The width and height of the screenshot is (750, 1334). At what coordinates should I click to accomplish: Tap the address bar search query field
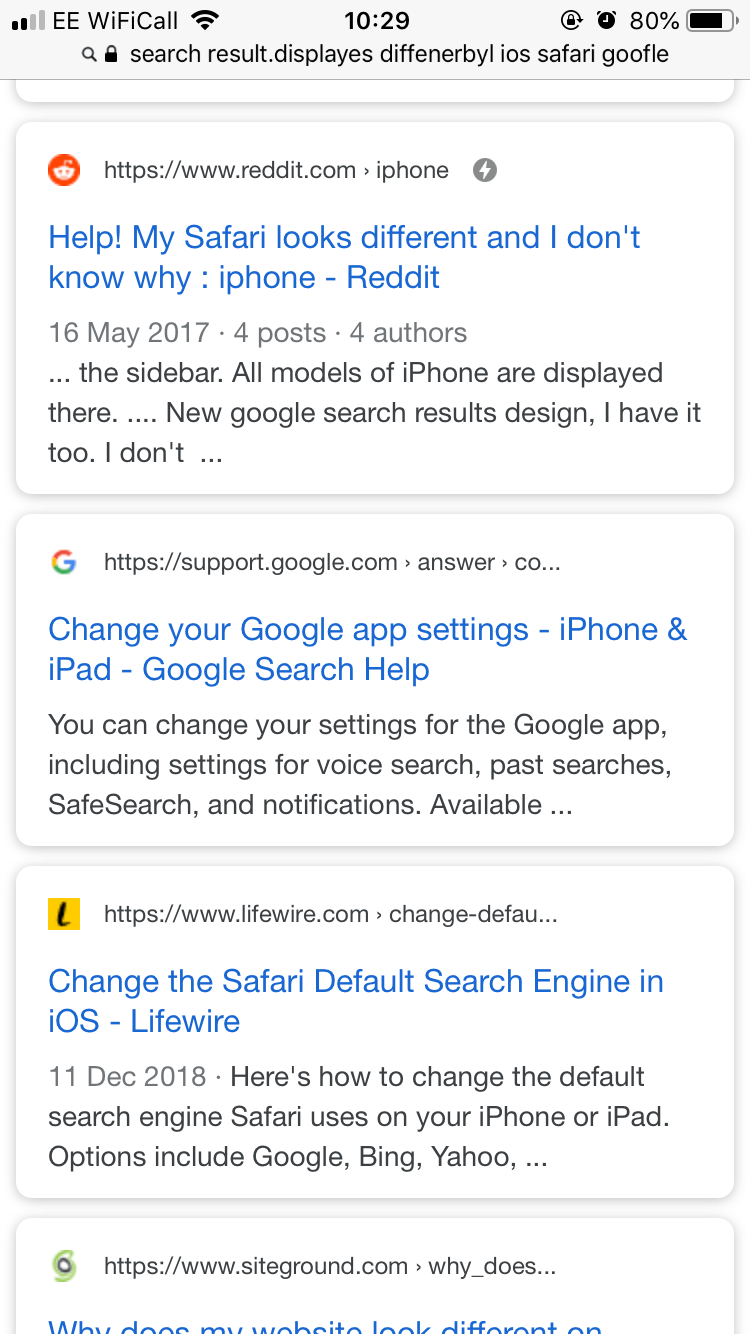398,54
